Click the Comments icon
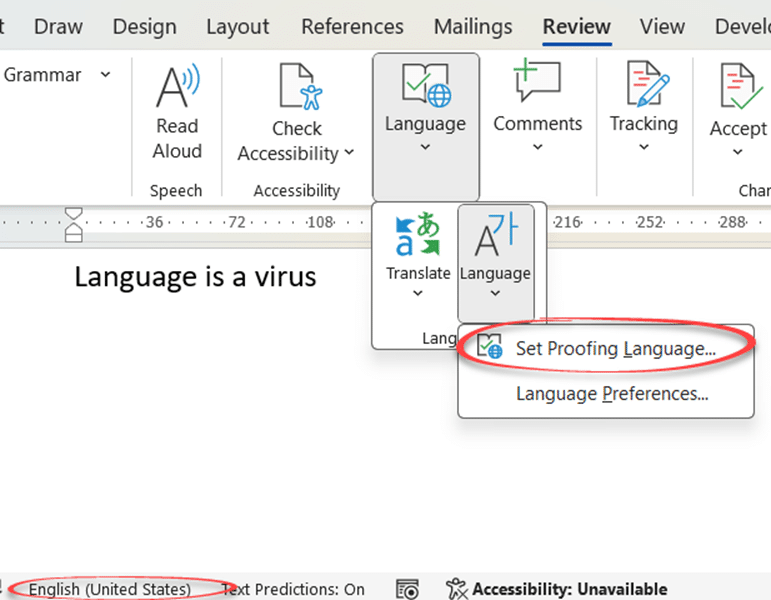Viewport: 771px width, 600px height. pos(537,82)
